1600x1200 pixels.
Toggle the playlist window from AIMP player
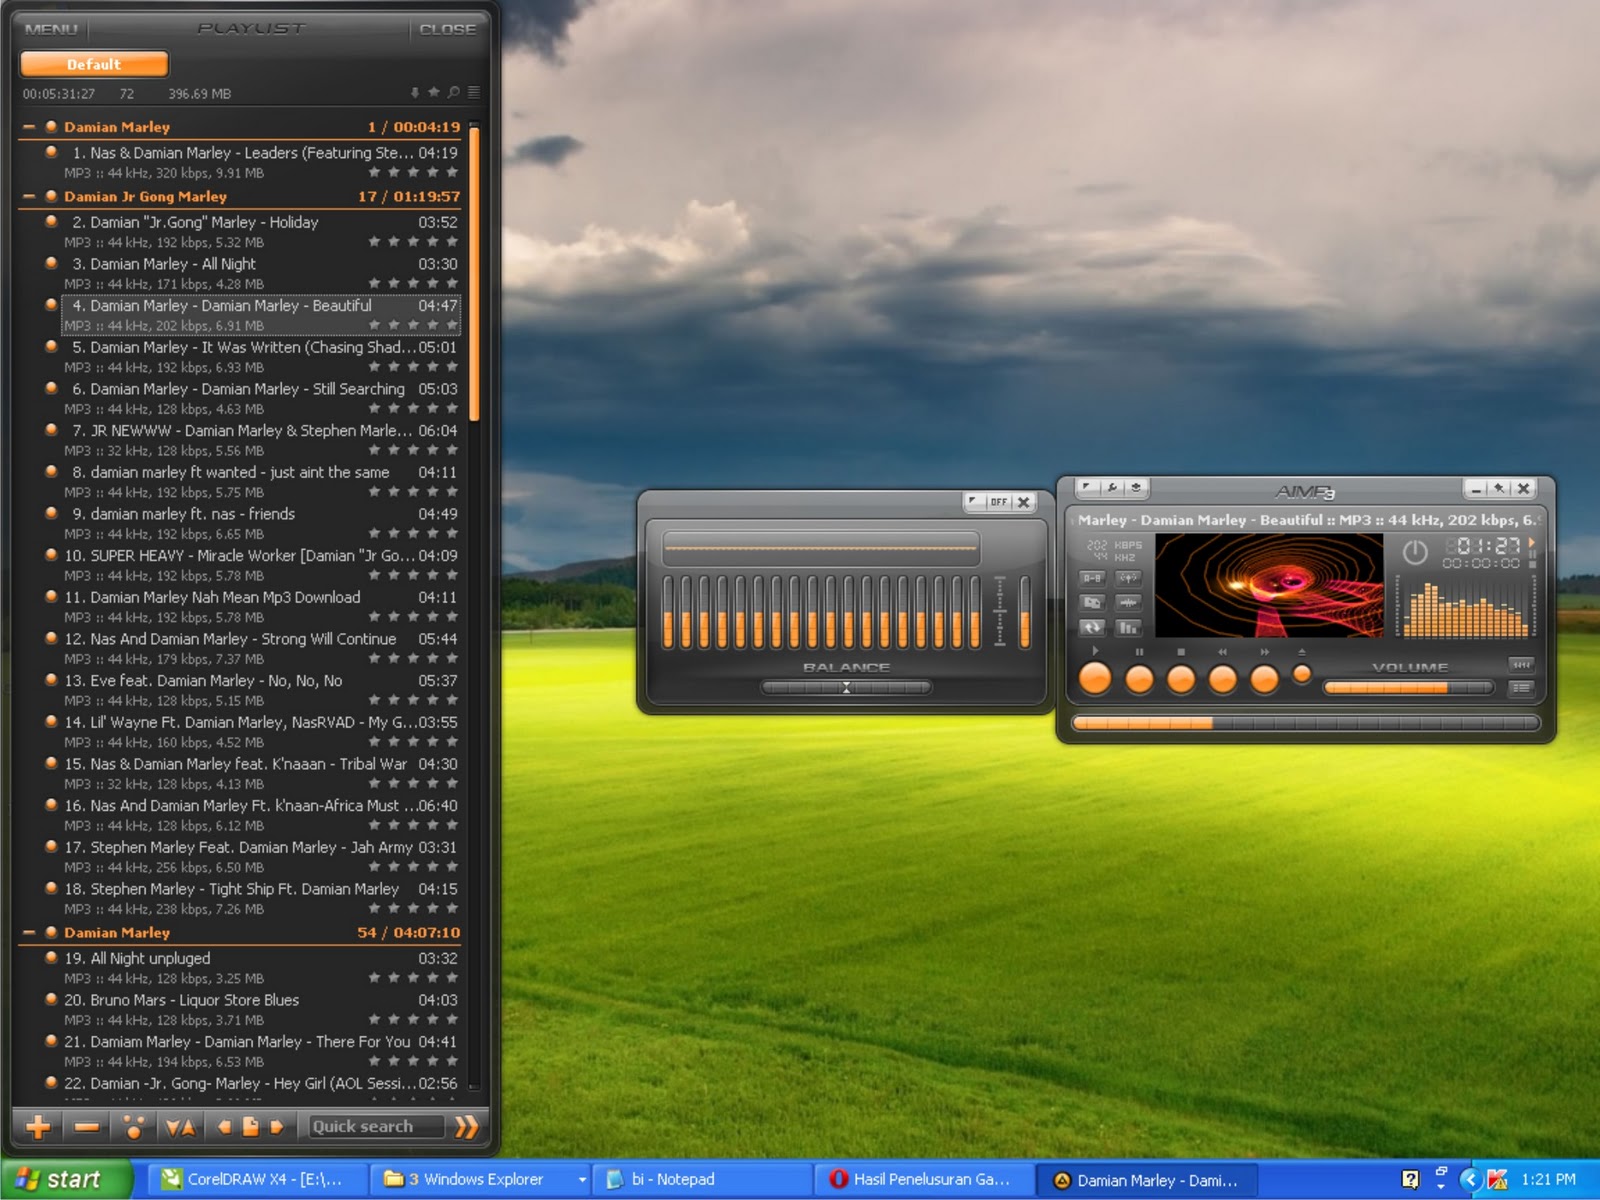click(x=1522, y=688)
